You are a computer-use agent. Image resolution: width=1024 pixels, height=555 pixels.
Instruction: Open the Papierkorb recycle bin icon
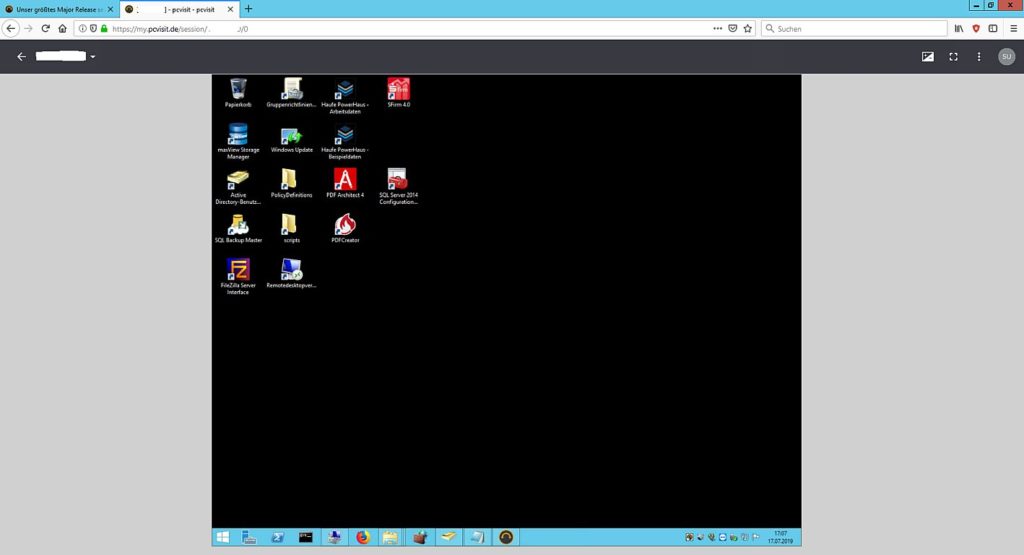[237, 89]
